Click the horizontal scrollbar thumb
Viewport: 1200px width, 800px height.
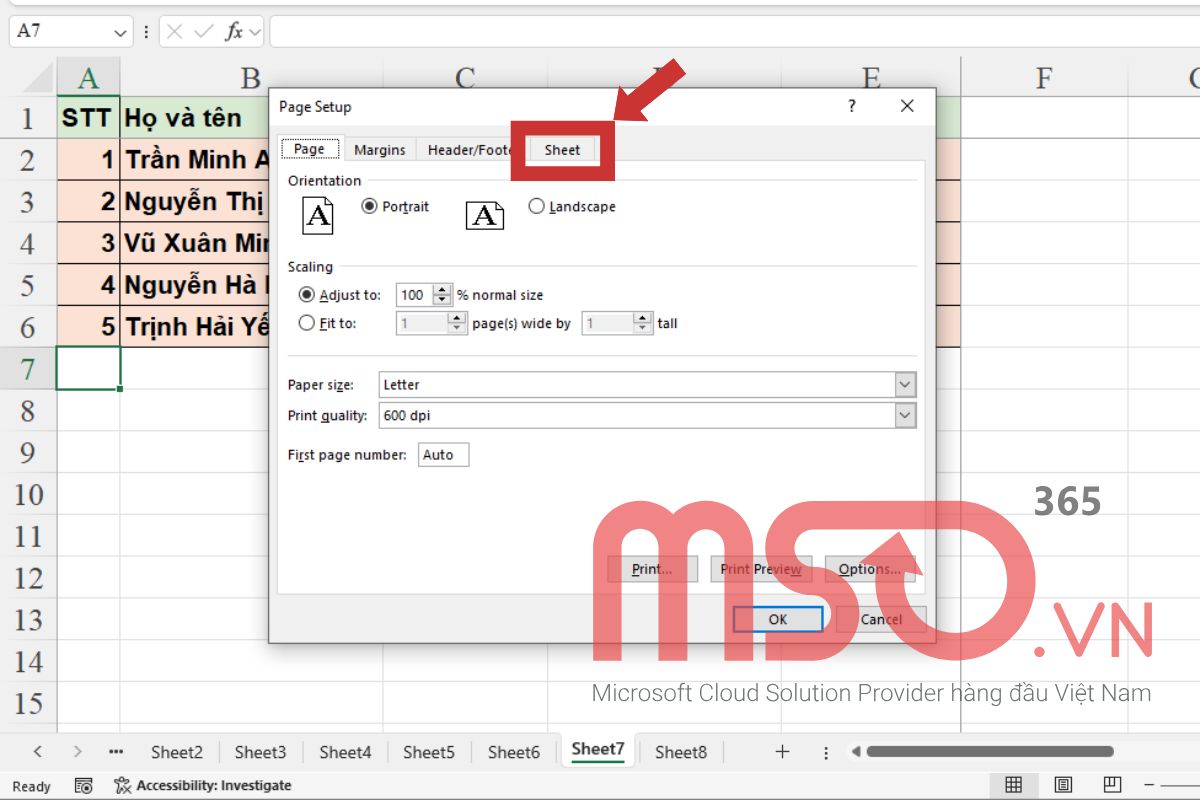(990, 751)
